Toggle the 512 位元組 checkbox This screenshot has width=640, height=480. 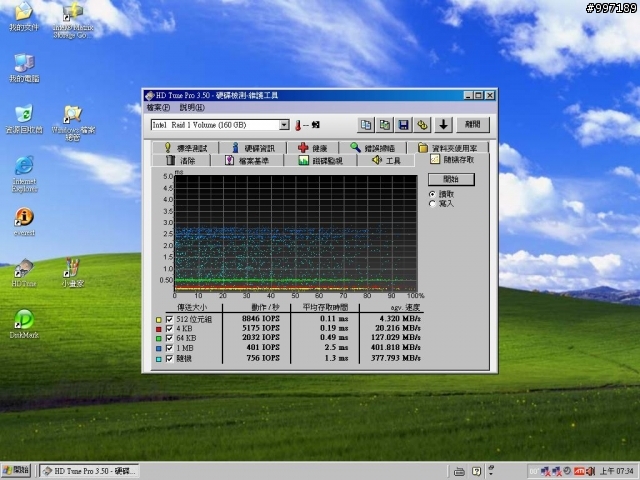point(169,319)
